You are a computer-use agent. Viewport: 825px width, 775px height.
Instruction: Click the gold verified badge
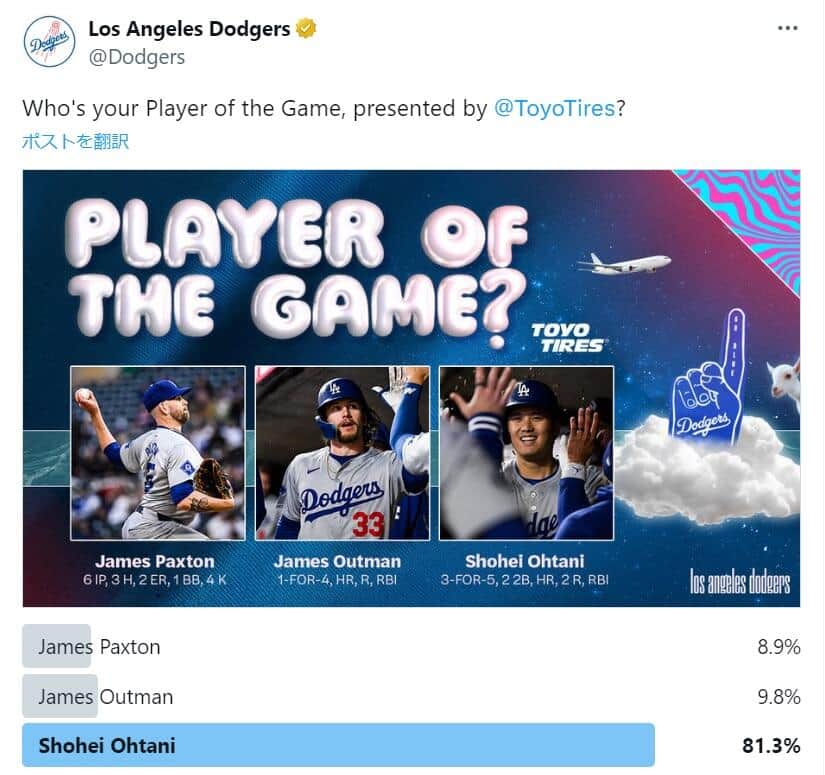click(x=306, y=29)
